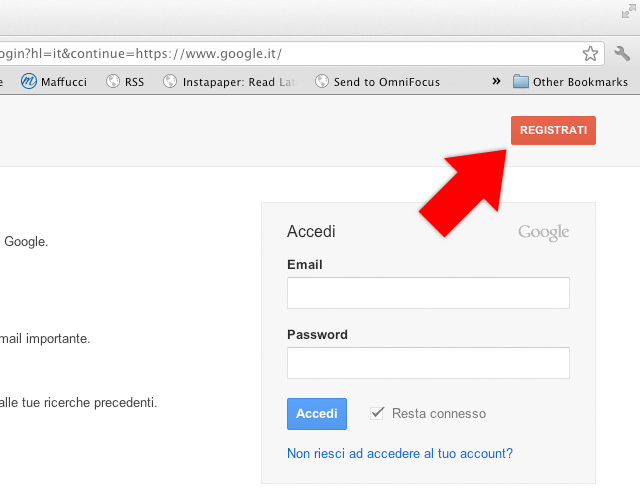Click the Google logo in sign-in box
This screenshot has height=500, width=640.
tap(543, 233)
